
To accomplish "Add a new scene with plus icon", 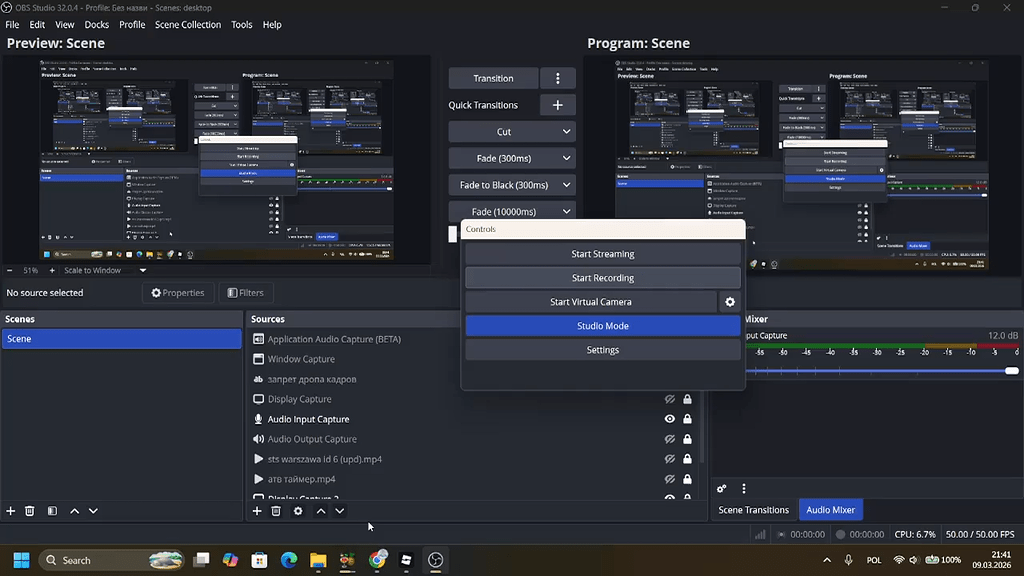I will [x=10, y=511].
